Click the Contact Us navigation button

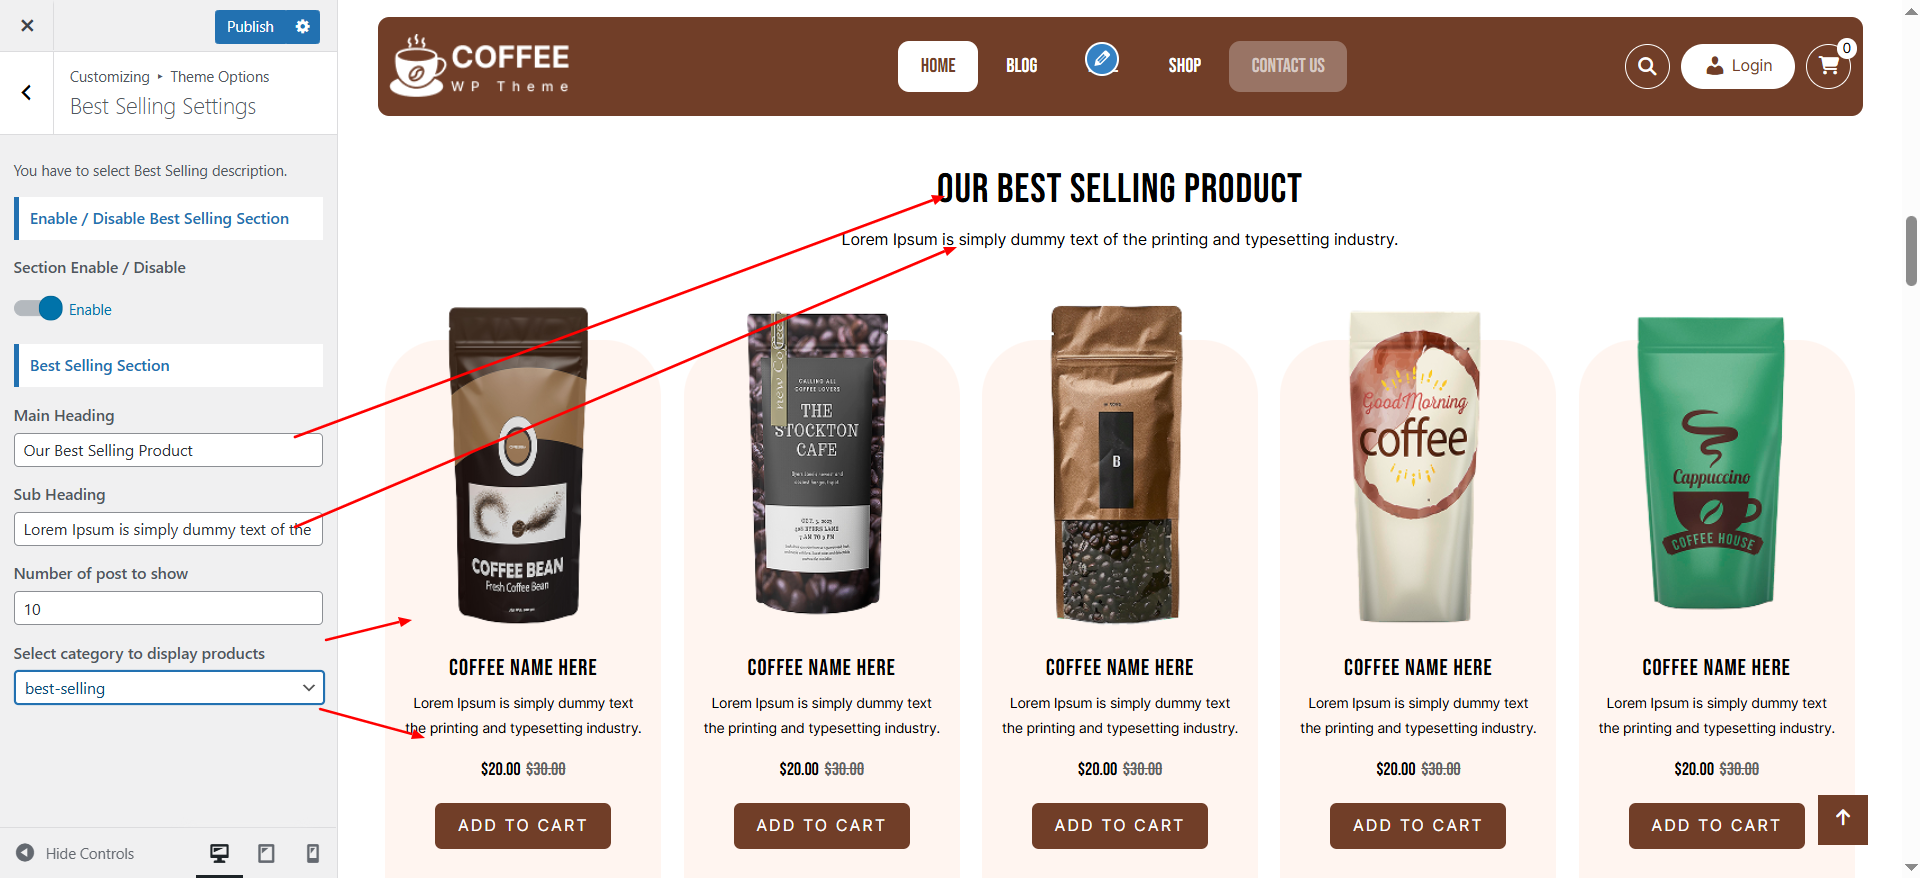tap(1288, 66)
